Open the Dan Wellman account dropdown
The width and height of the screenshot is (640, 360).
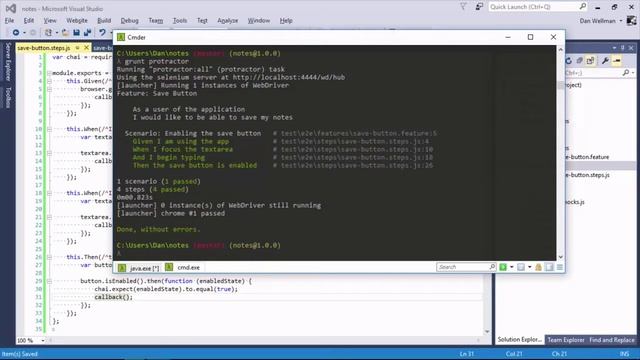click(x=621, y=20)
